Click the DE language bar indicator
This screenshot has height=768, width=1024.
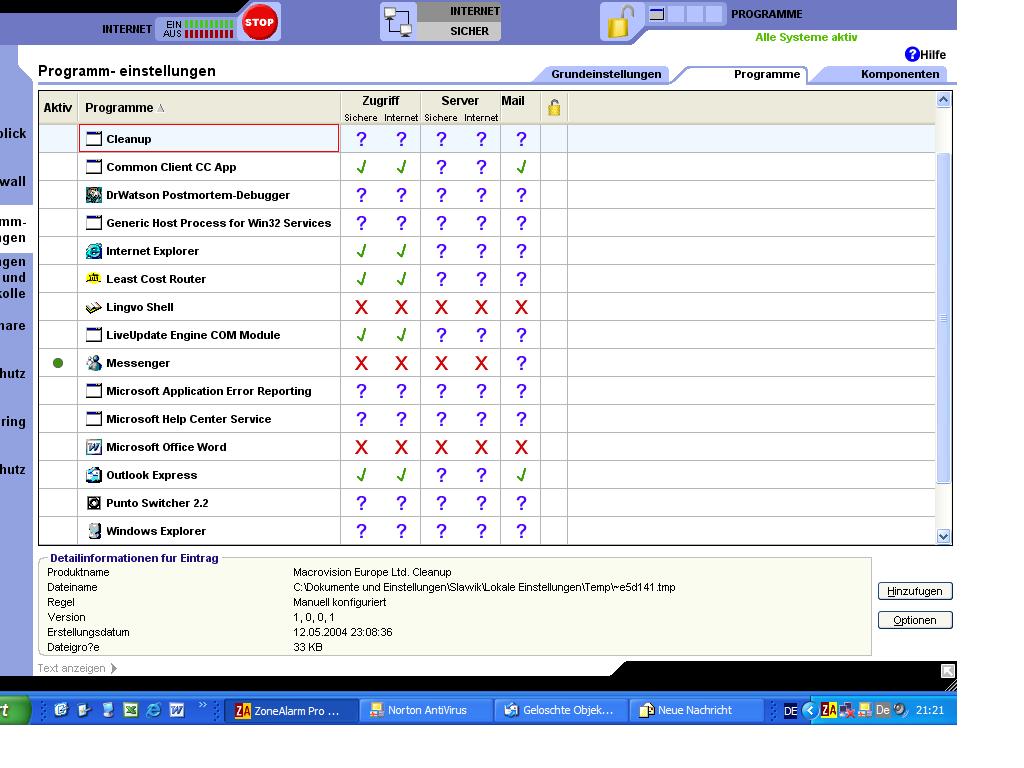(790, 711)
